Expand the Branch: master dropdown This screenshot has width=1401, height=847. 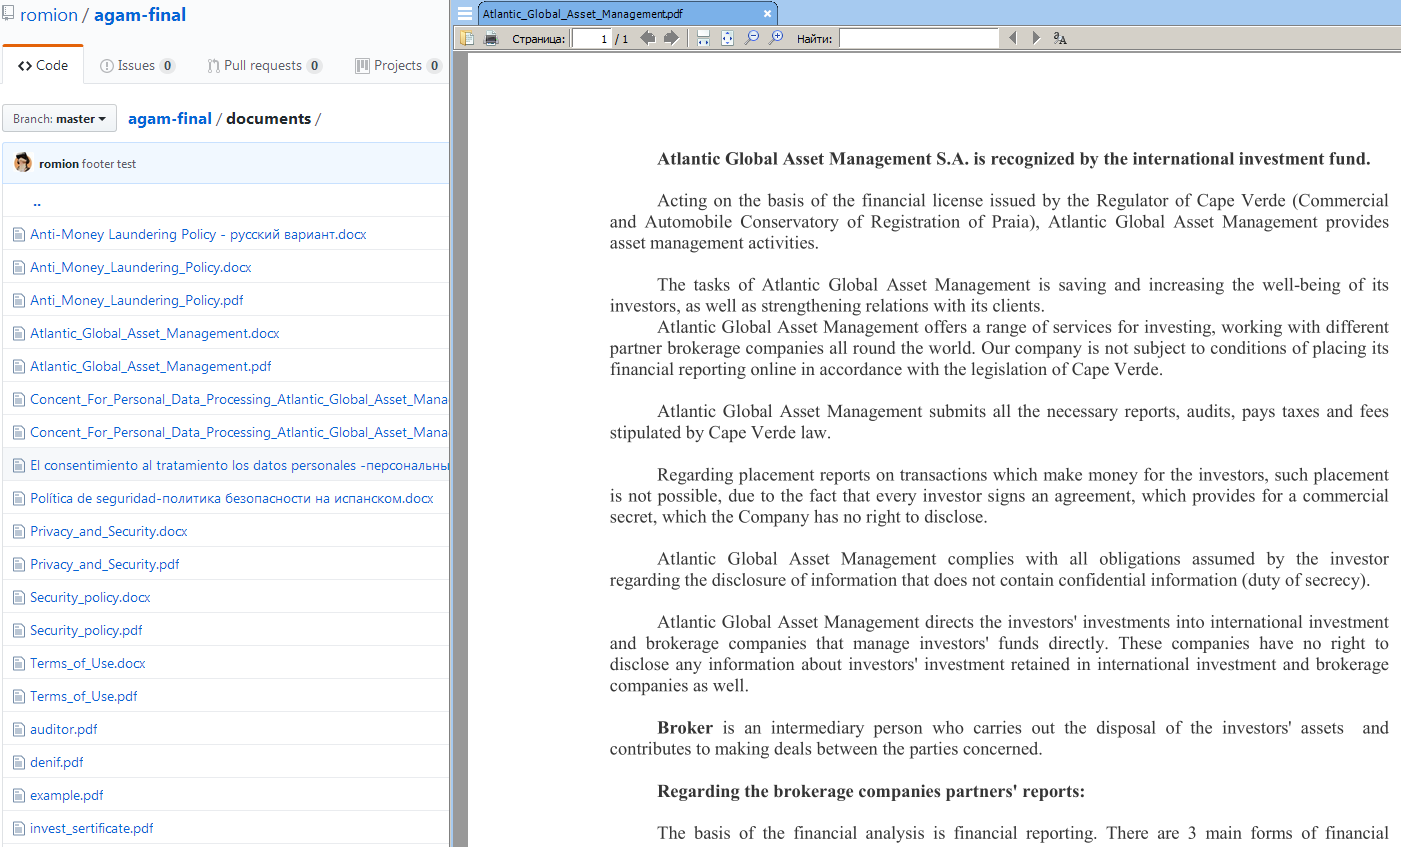tap(59, 118)
